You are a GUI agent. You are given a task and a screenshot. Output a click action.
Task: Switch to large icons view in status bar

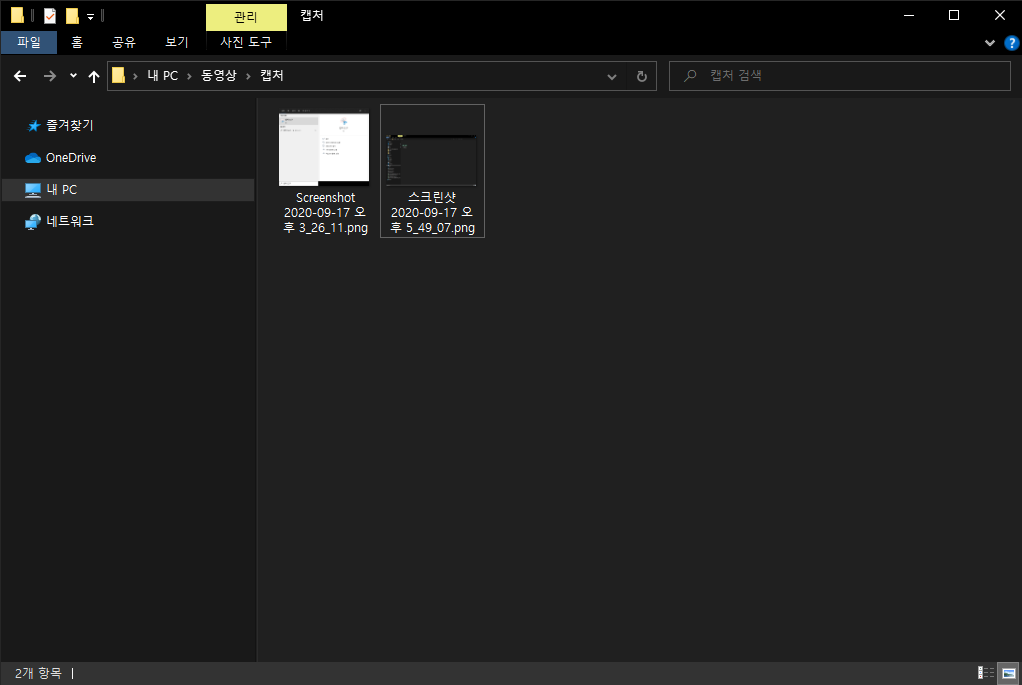1008,673
